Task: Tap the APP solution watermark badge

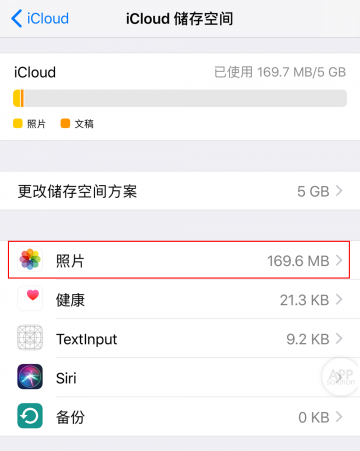Action: (x=341, y=377)
